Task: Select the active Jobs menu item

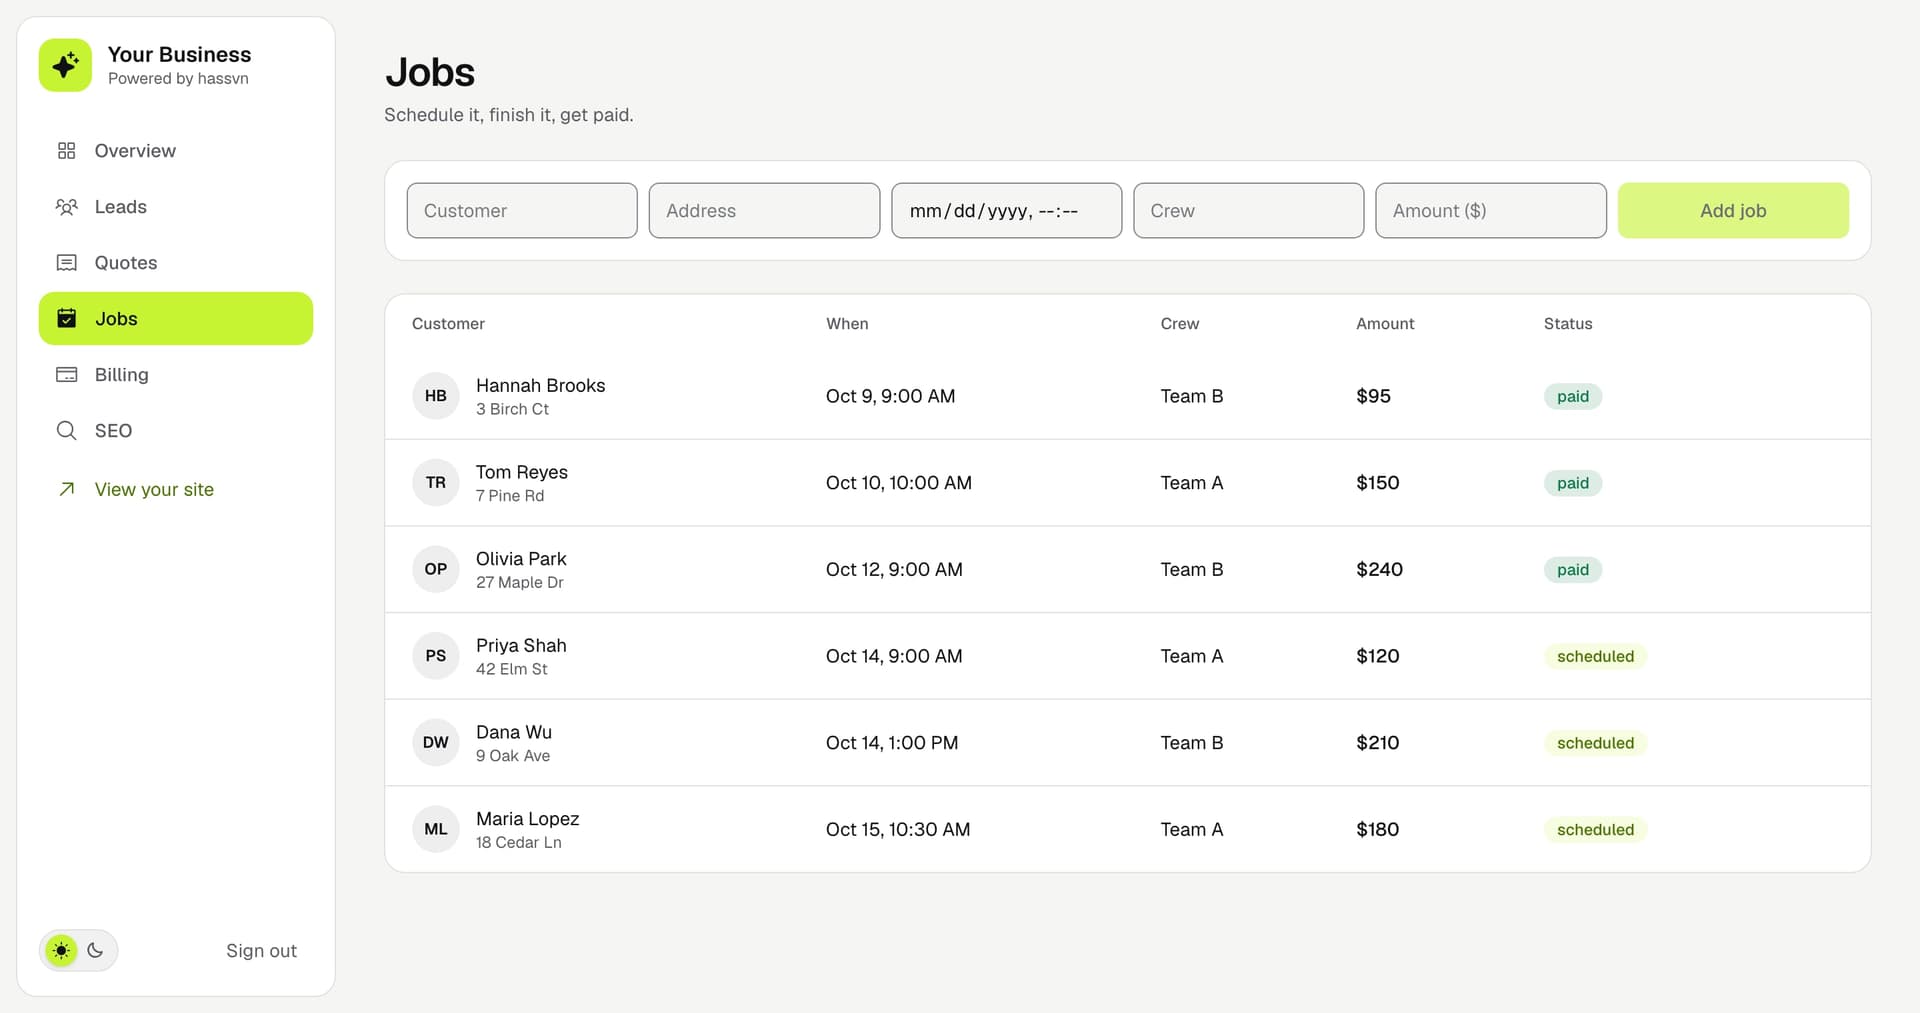Action: tap(176, 319)
